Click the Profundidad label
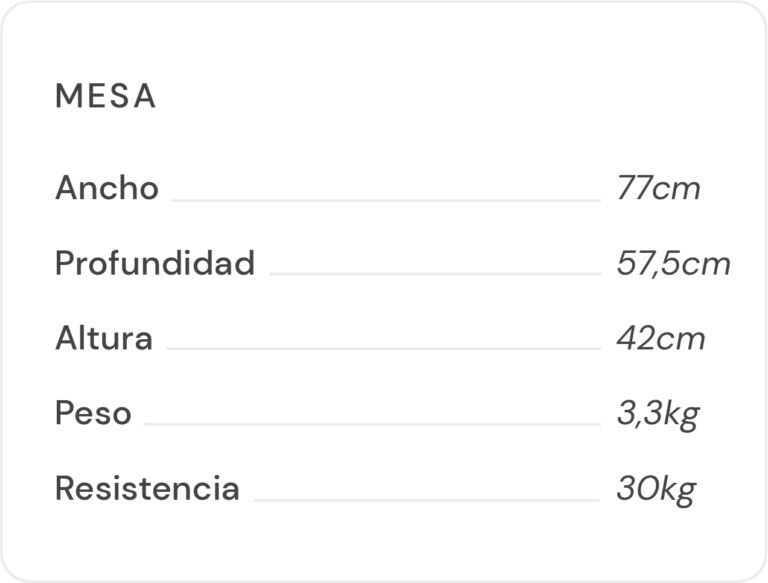Image resolution: width=768 pixels, height=583 pixels. pos(154,263)
